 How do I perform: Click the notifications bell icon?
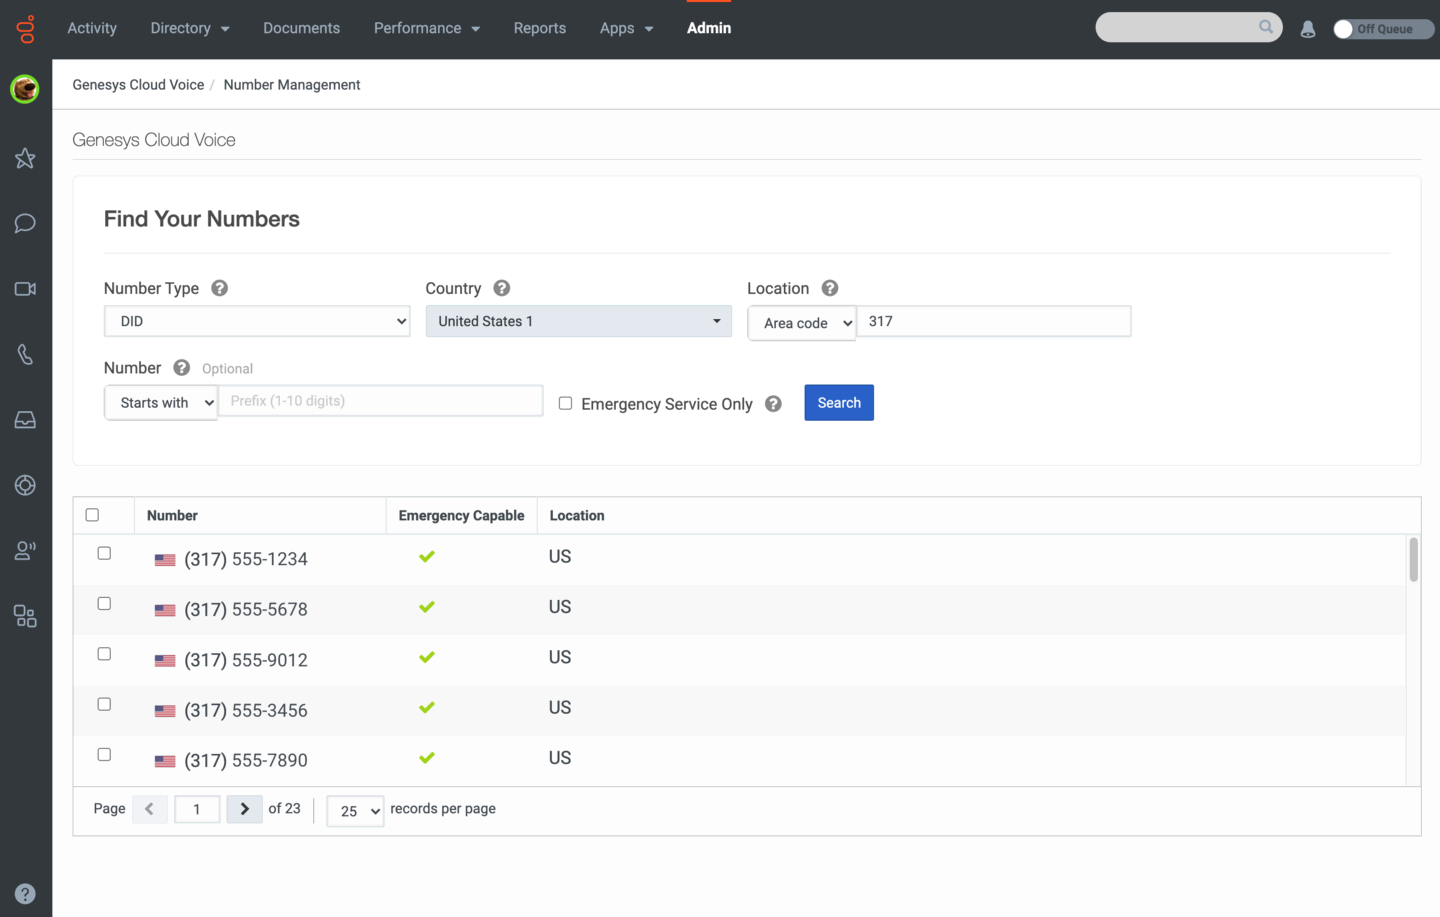pyautogui.click(x=1307, y=29)
